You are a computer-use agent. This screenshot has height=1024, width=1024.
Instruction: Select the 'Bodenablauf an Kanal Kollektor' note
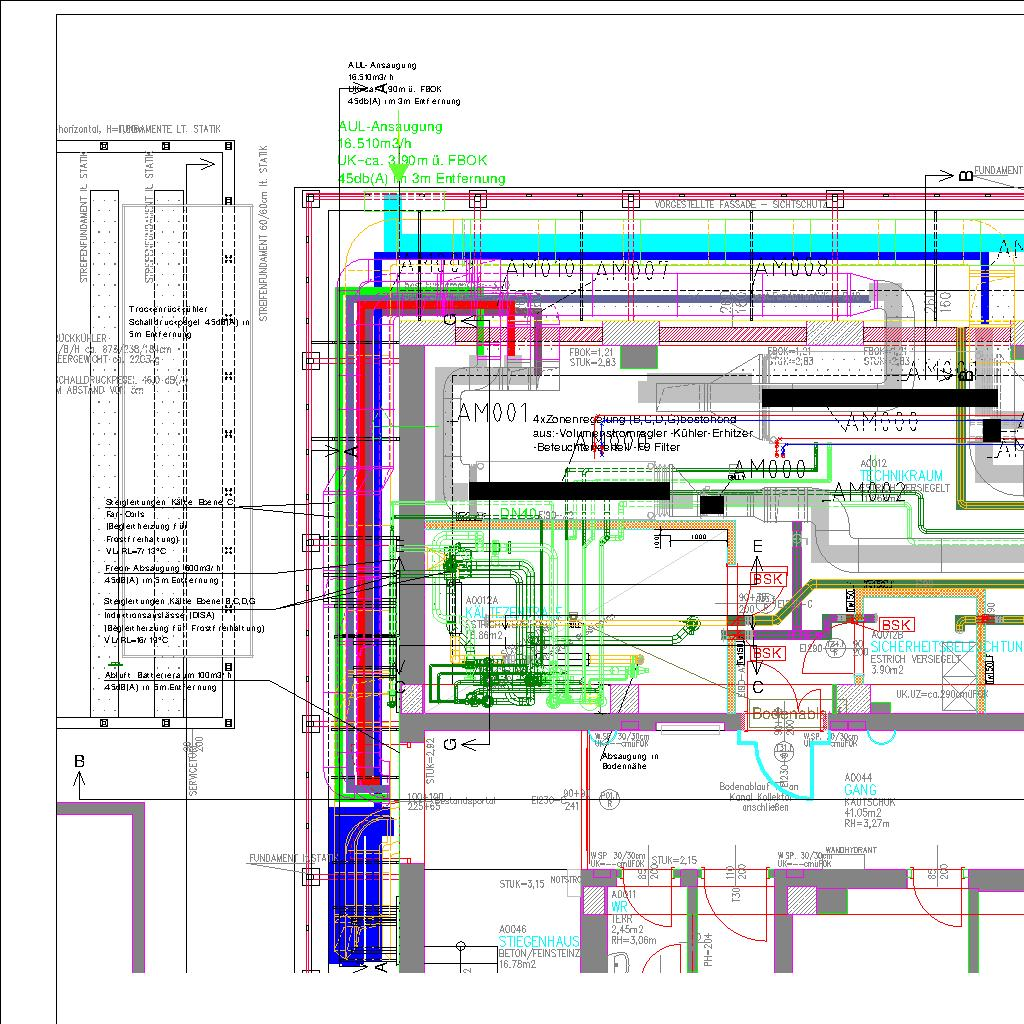tap(758, 792)
